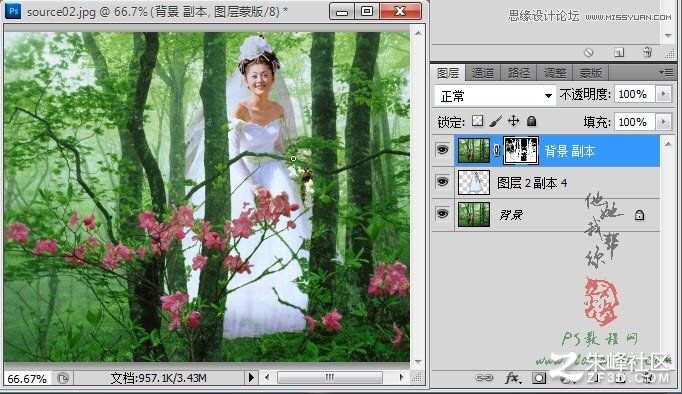Open the 蒙版 panel tab

pos(590,73)
